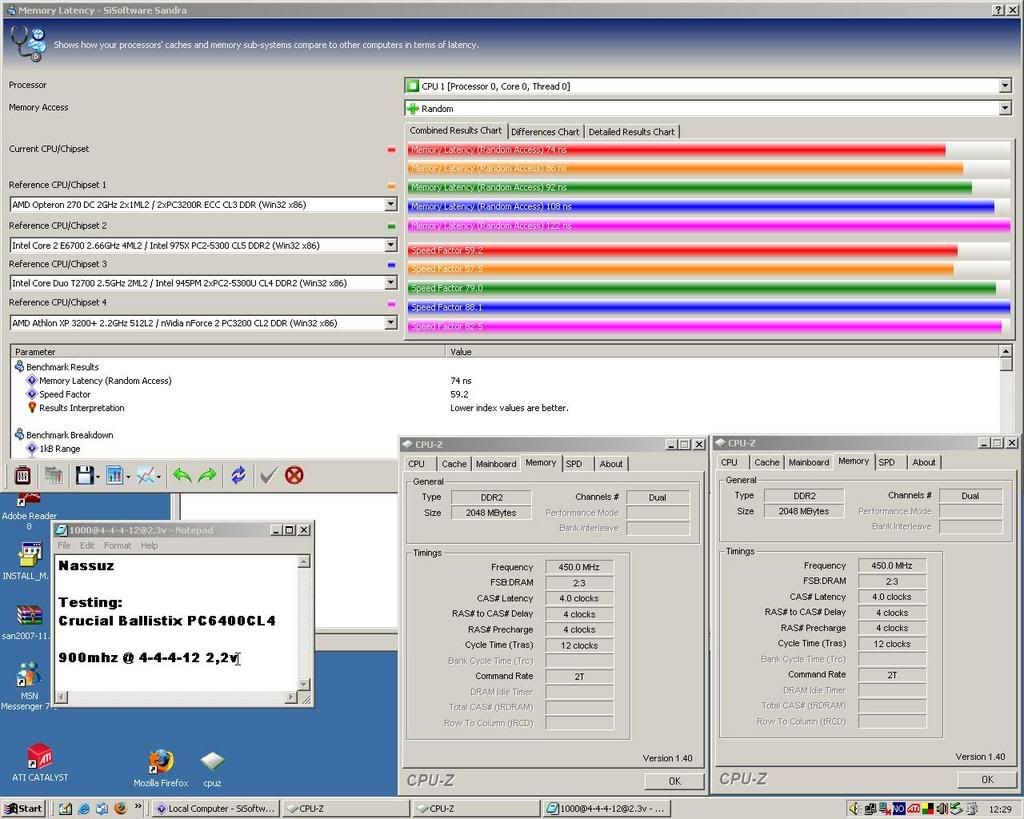
Task: Open MSN Messenger desktop icon
Action: point(29,686)
